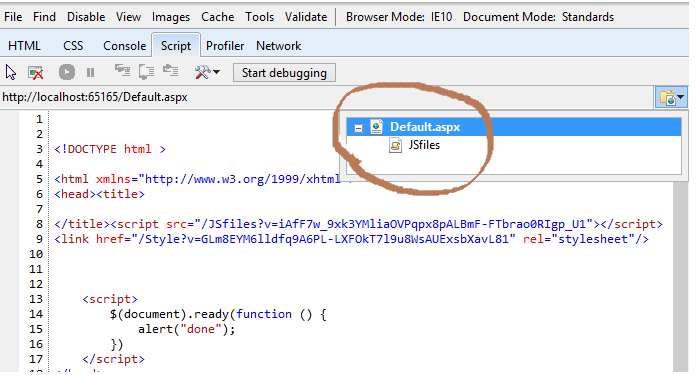Click the step into icon
Viewport: 696px width, 375px height.
click(x=123, y=71)
